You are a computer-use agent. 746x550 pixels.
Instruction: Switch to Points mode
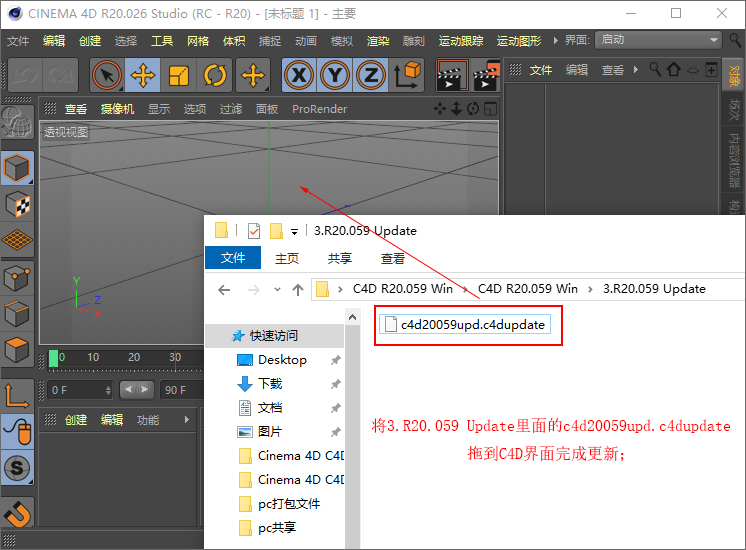(x=17, y=278)
